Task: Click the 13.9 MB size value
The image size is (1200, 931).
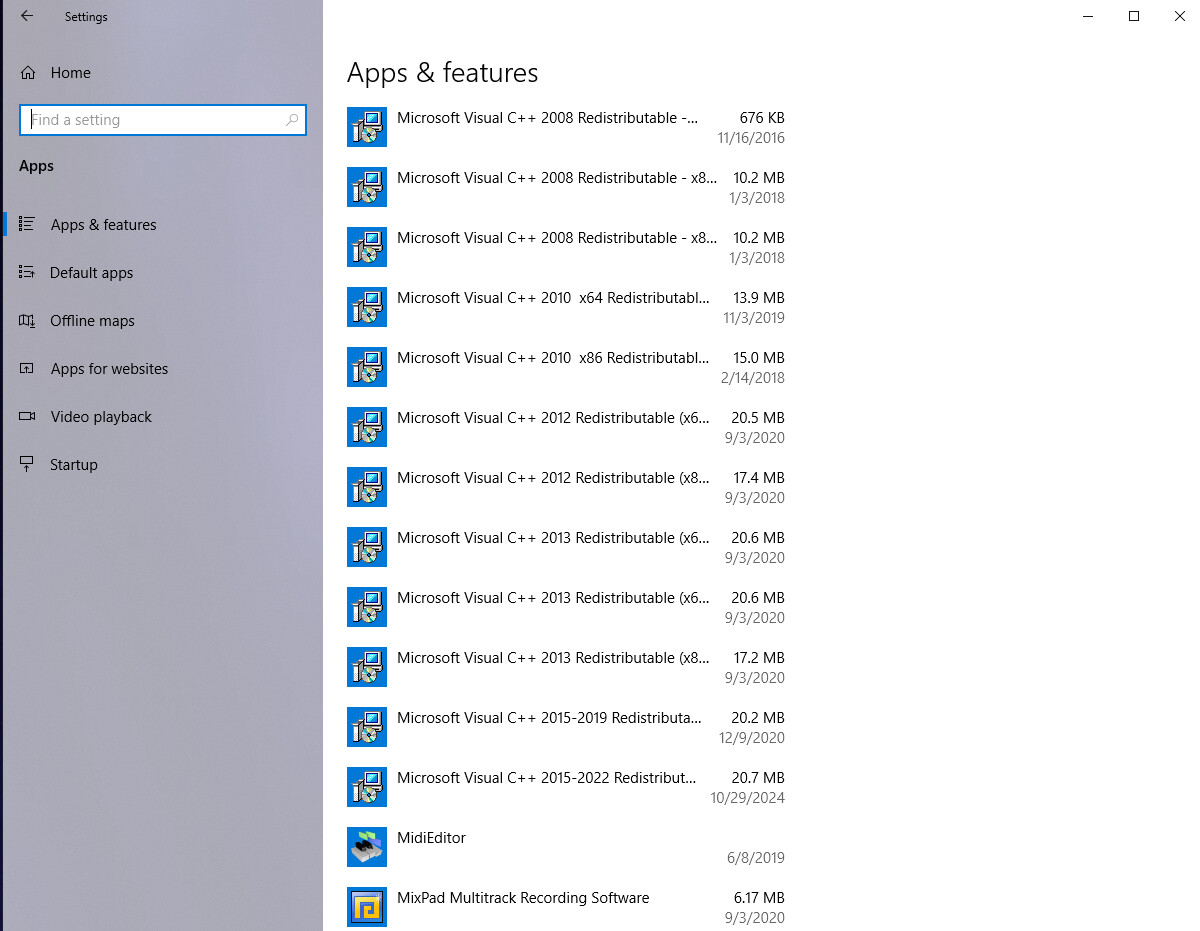Action: coord(759,298)
